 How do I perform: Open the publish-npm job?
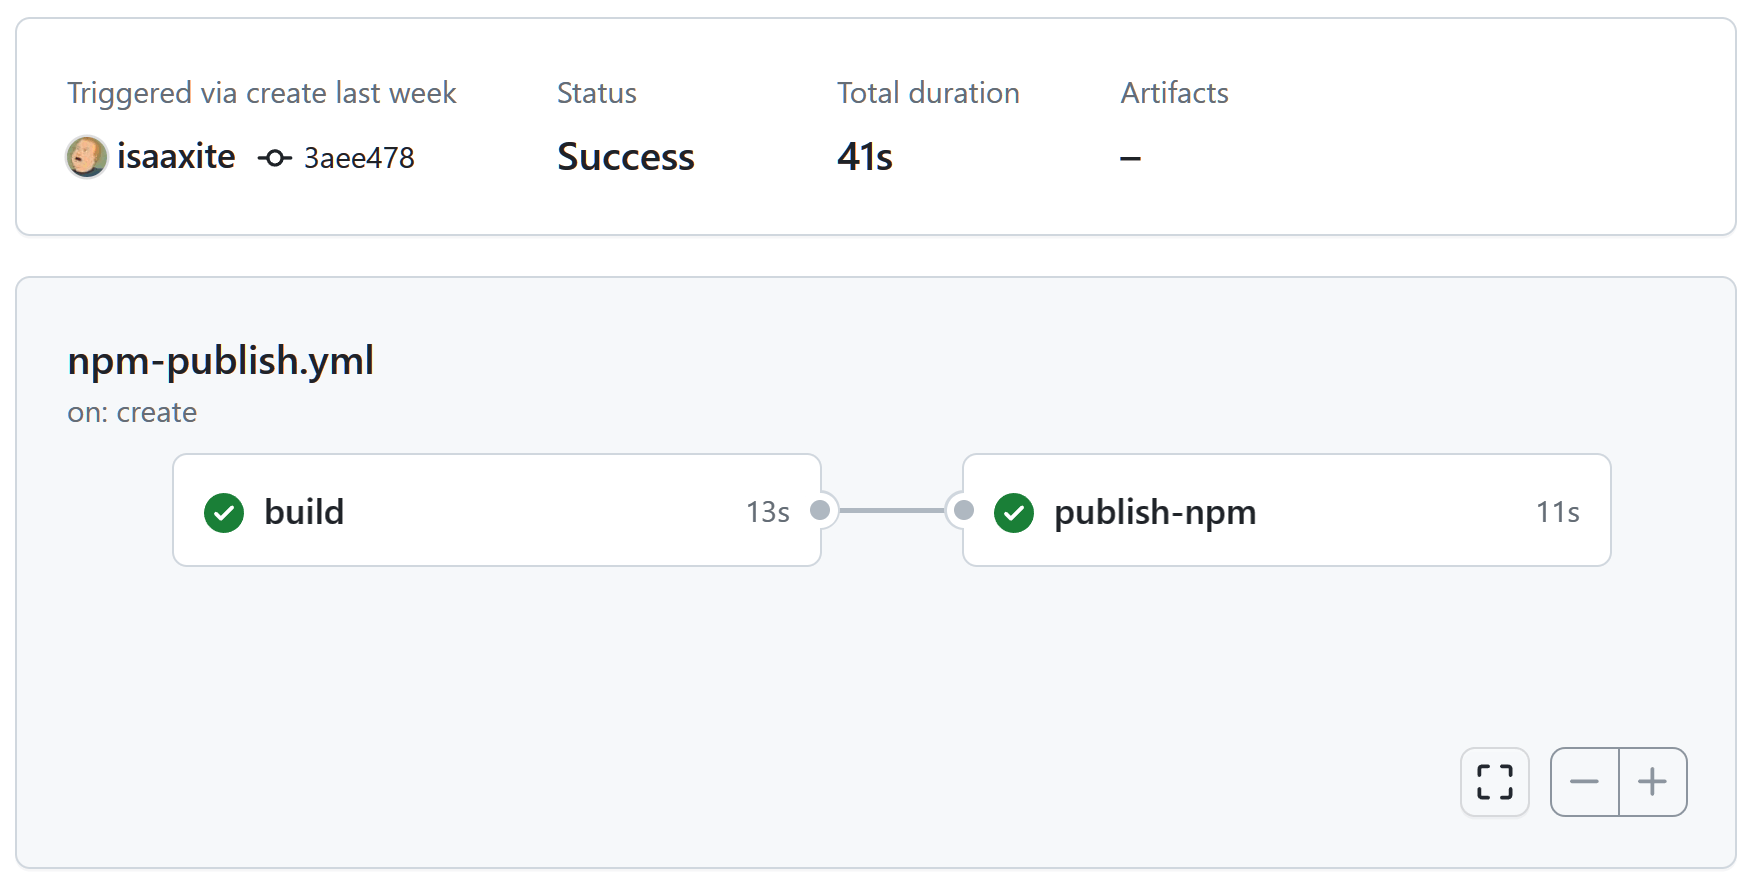(x=1155, y=512)
